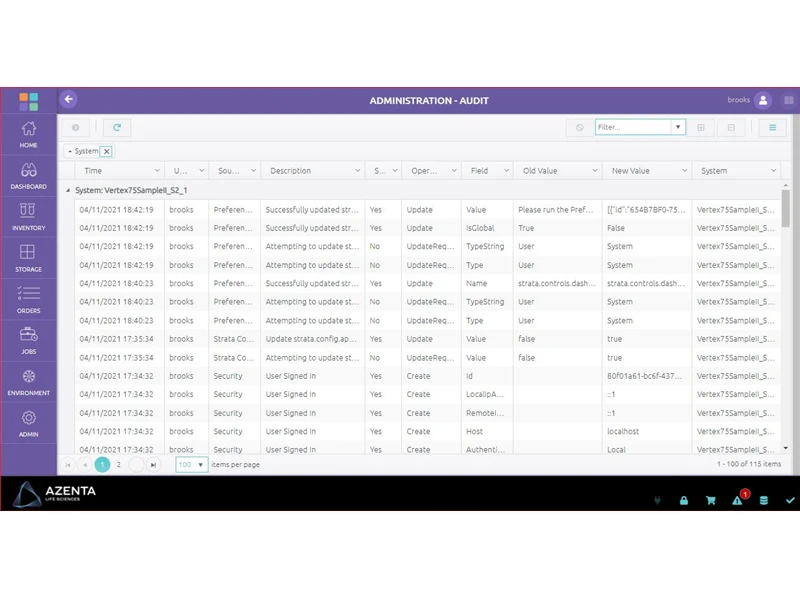The width and height of the screenshot is (800, 600).
Task: Open the Time column filter dropdown
Action: coord(157,170)
